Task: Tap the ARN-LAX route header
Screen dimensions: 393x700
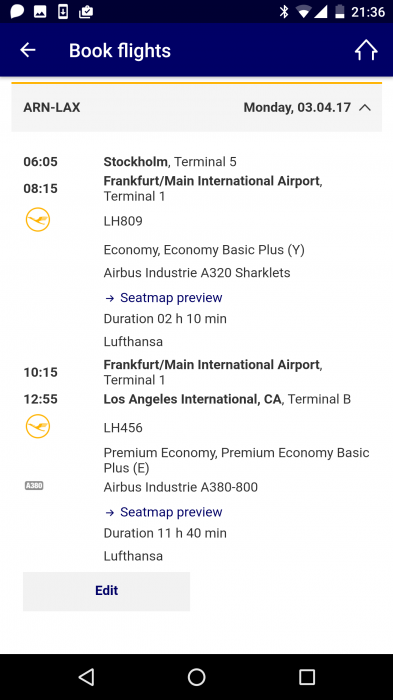Action: click(x=52, y=108)
